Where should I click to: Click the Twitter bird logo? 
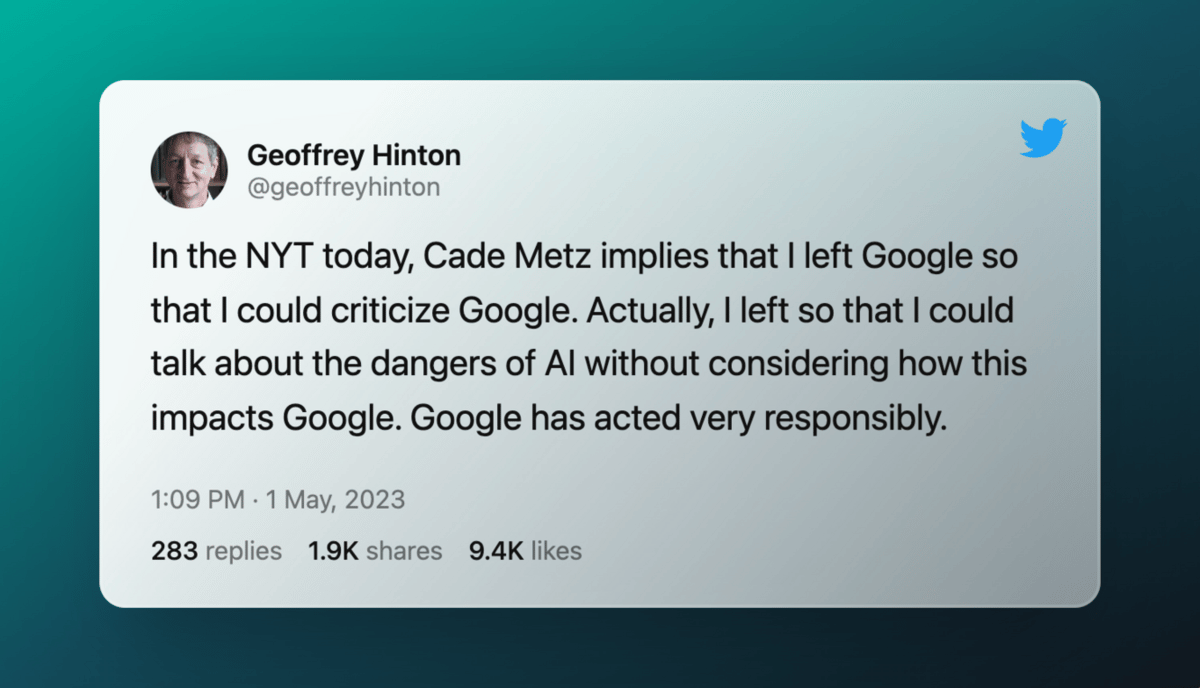(1043, 138)
